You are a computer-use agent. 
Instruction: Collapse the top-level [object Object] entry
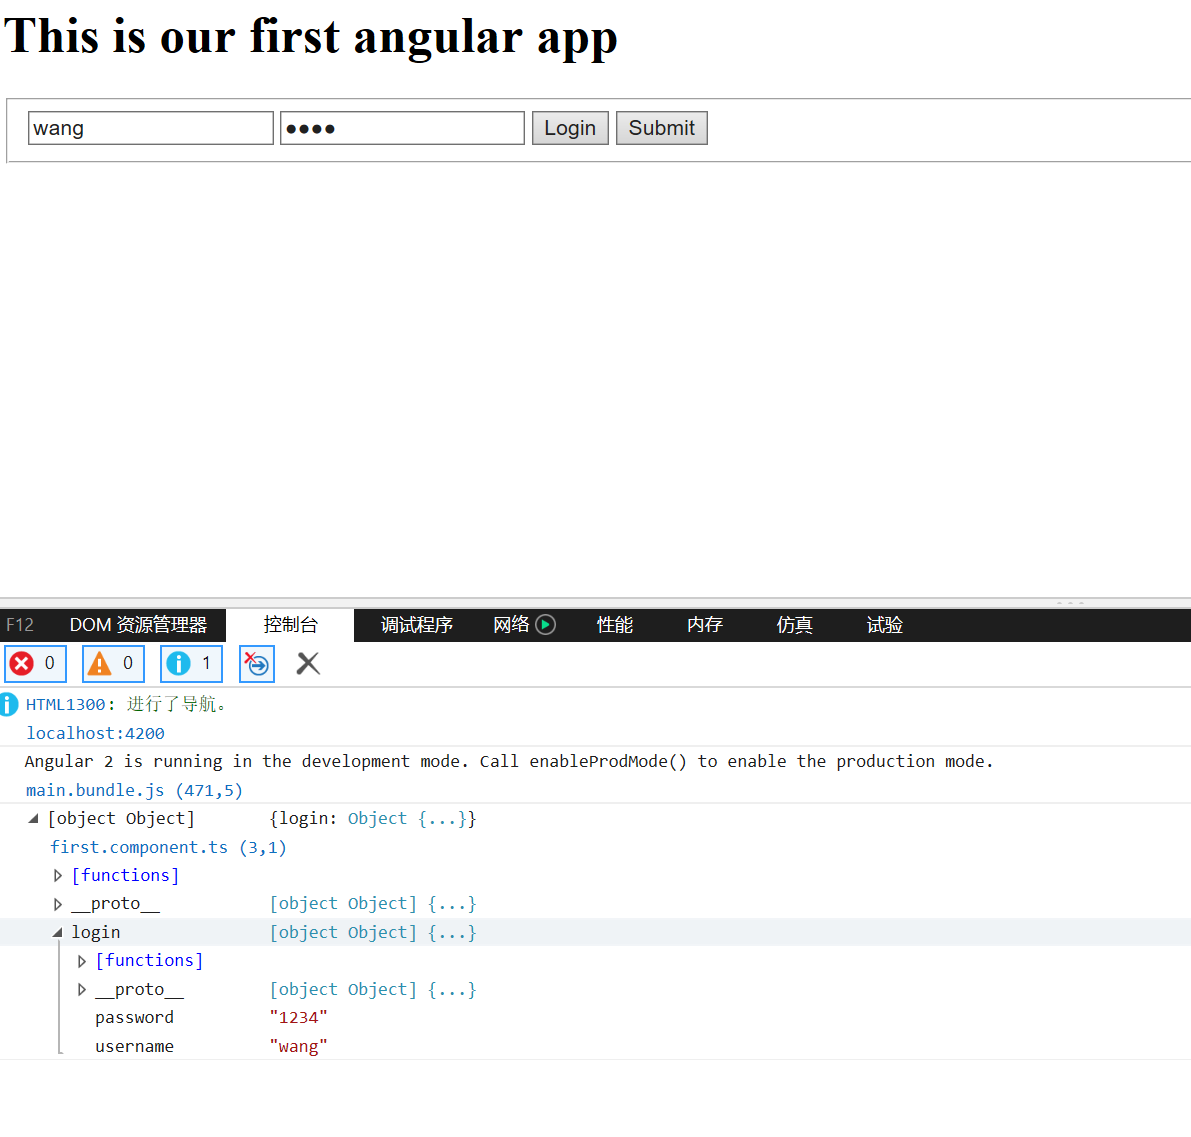pos(33,819)
